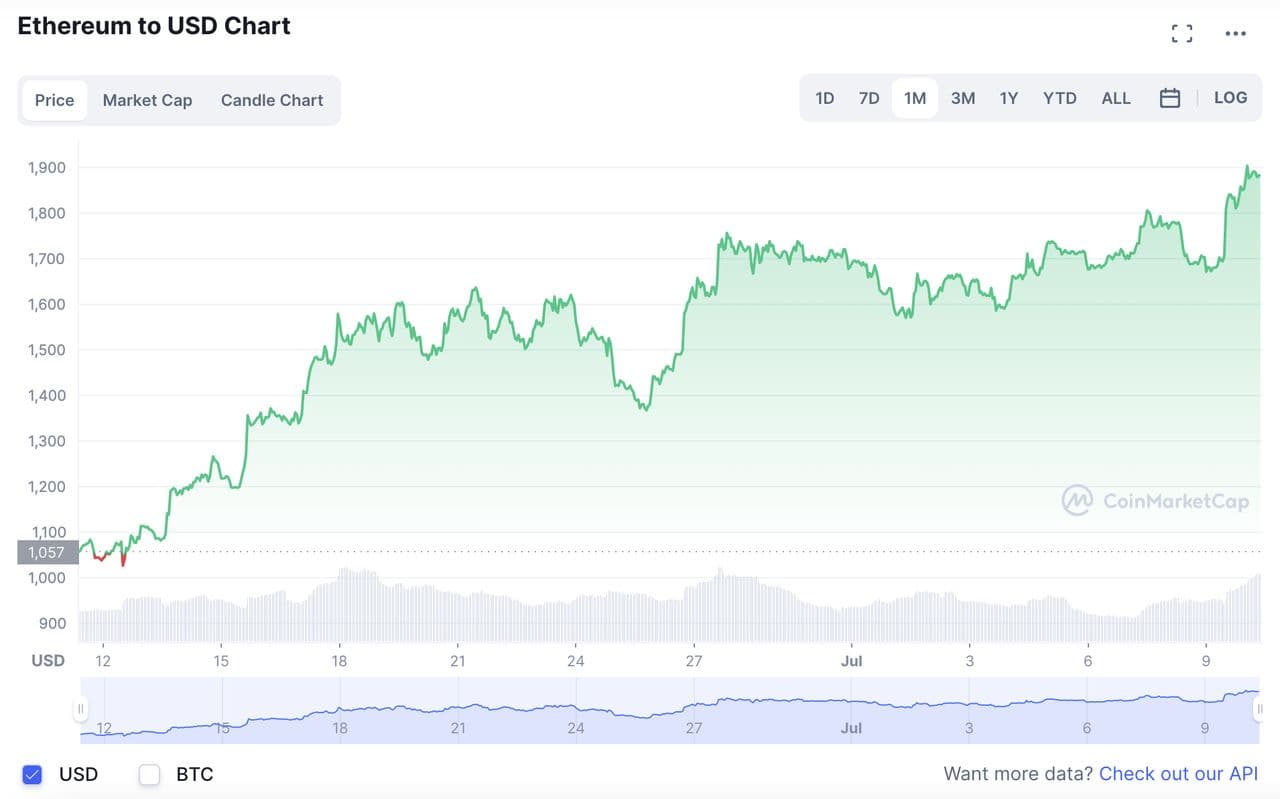Screen dimensions: 1280x799
Task: Open the three-dot more options menu
Action: 1236,34
